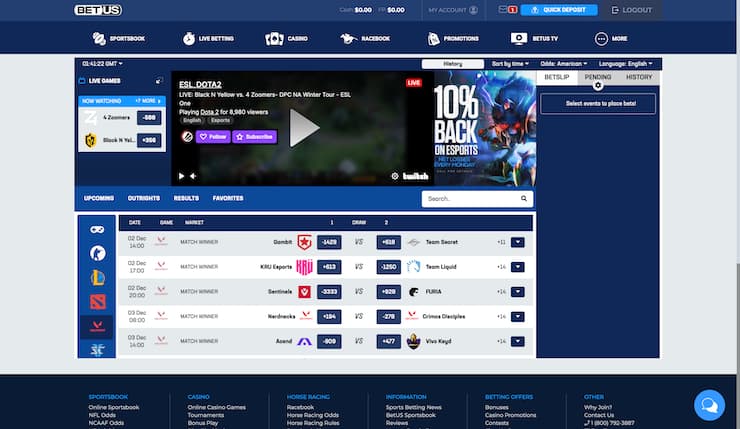740x429 pixels.
Task: Filter by League of Legends icon
Action: 97,278
